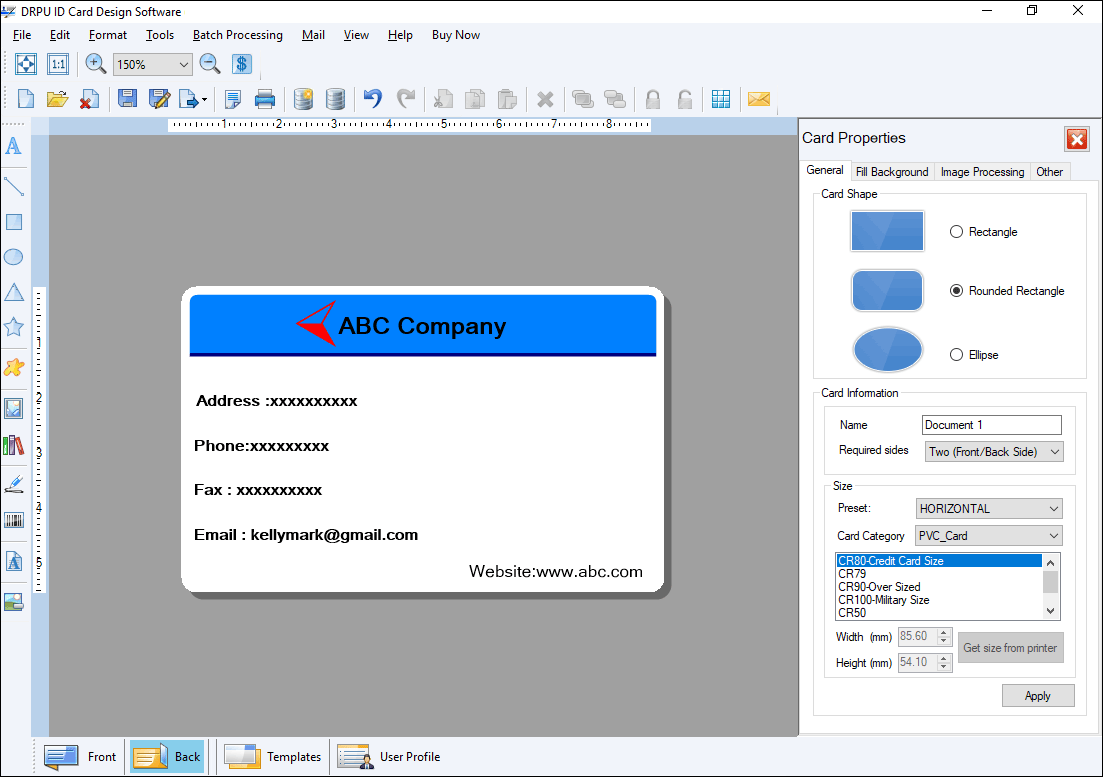Click the Save floppy disk icon

(x=127, y=99)
